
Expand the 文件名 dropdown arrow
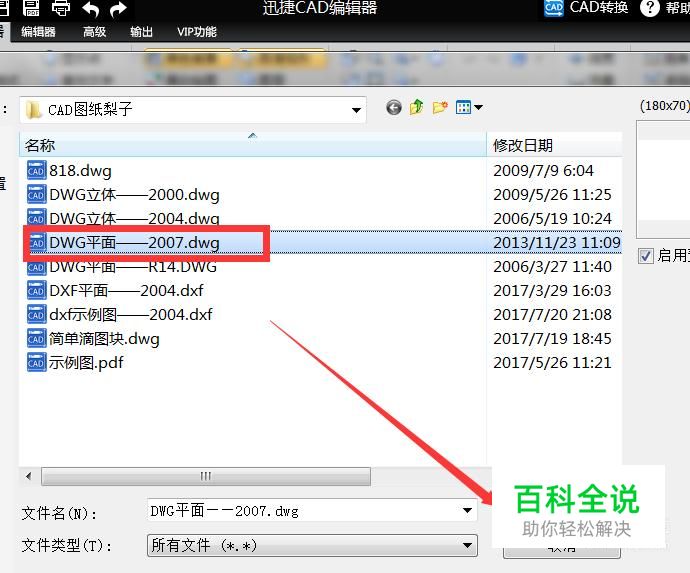point(467,511)
